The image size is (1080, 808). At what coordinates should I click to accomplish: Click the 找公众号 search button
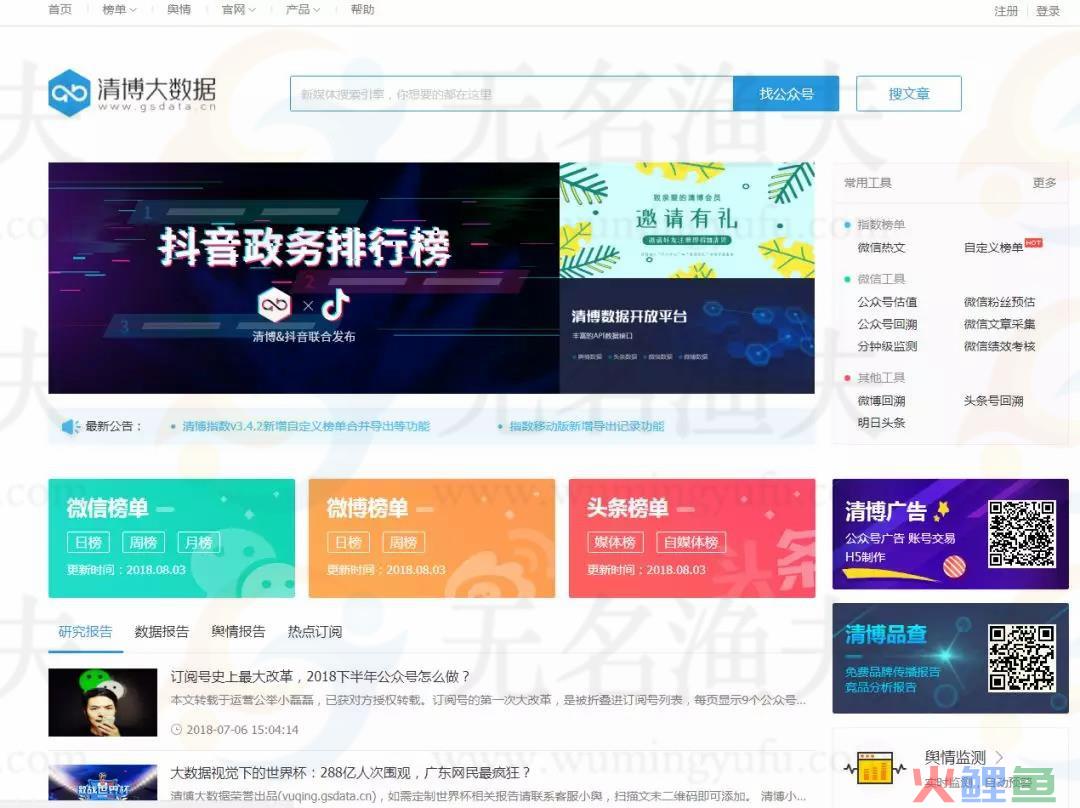click(x=786, y=94)
